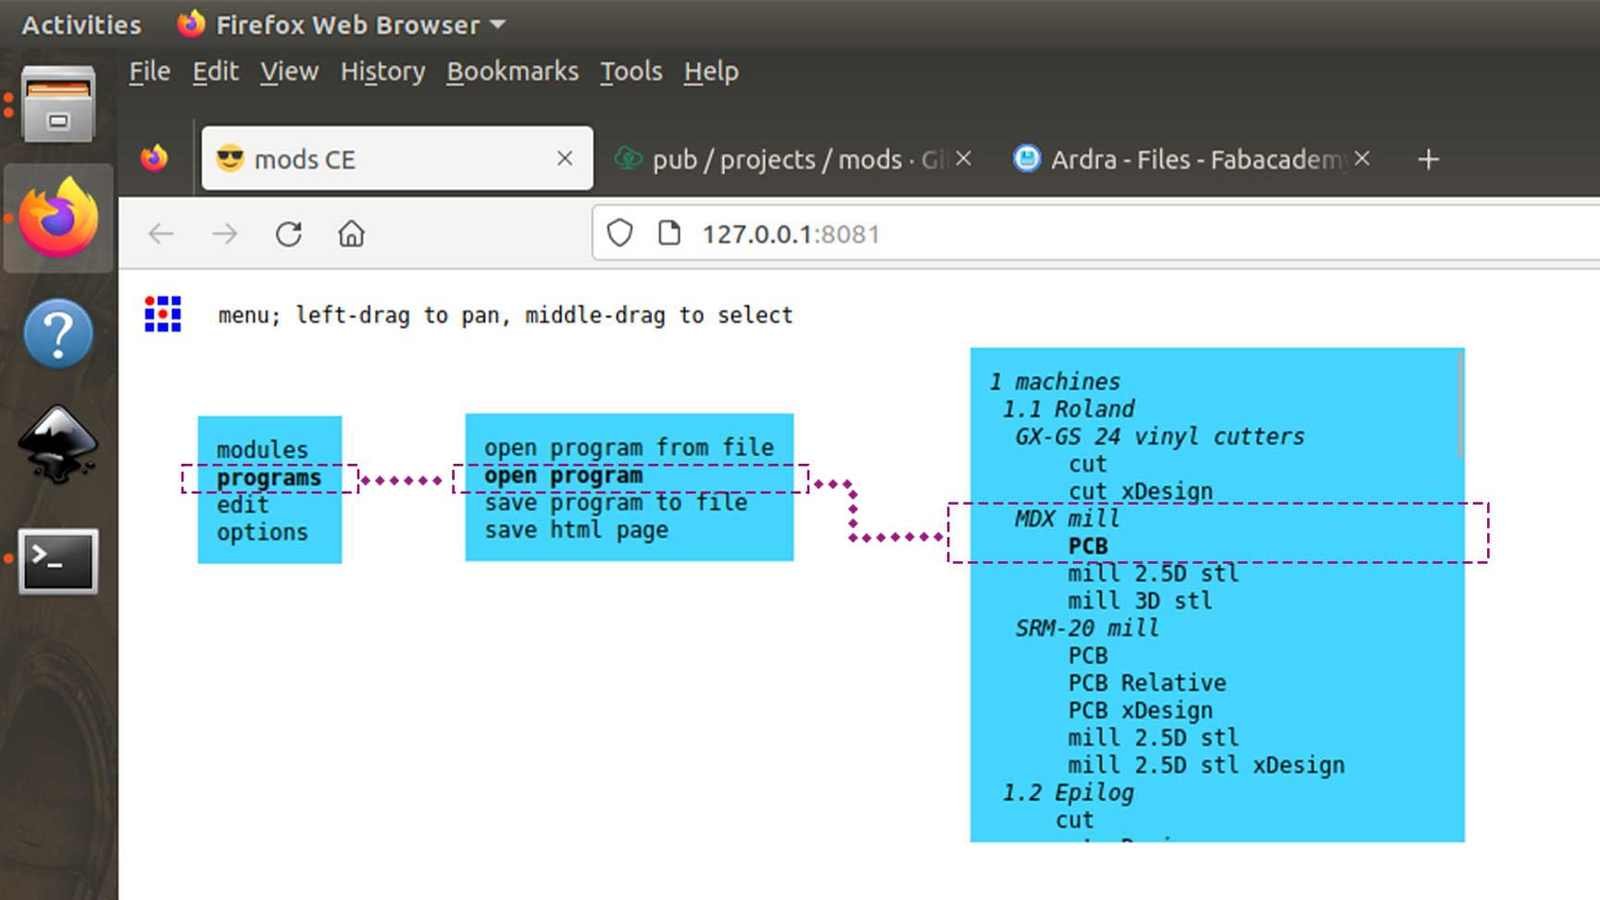
Task: Click the '1.2 Epilog' heading
Action: 1068,793
